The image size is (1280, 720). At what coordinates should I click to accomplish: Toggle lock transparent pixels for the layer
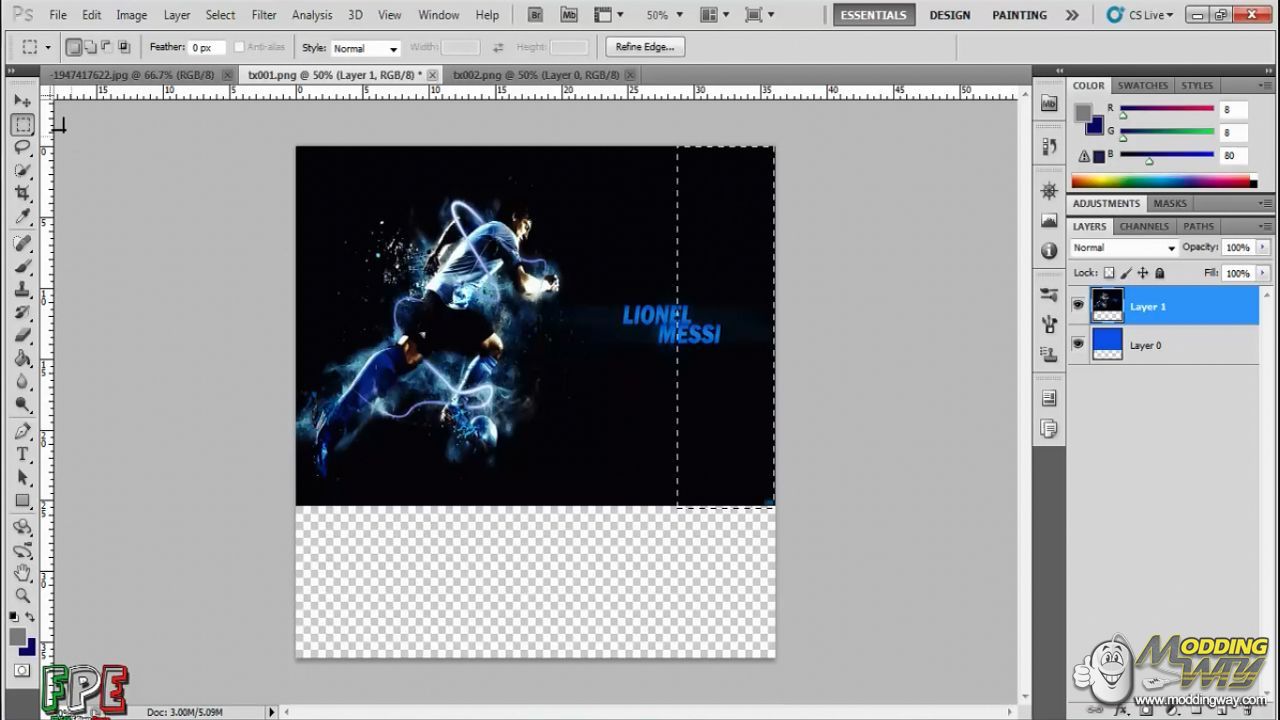click(1109, 273)
